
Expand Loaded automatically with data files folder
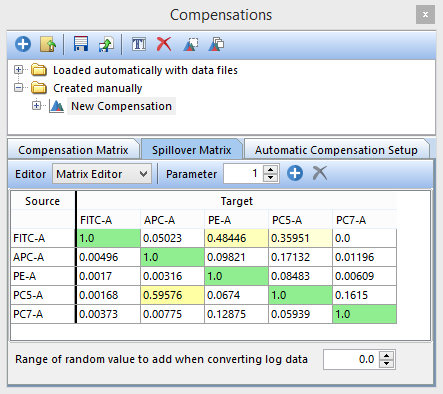tap(19, 70)
